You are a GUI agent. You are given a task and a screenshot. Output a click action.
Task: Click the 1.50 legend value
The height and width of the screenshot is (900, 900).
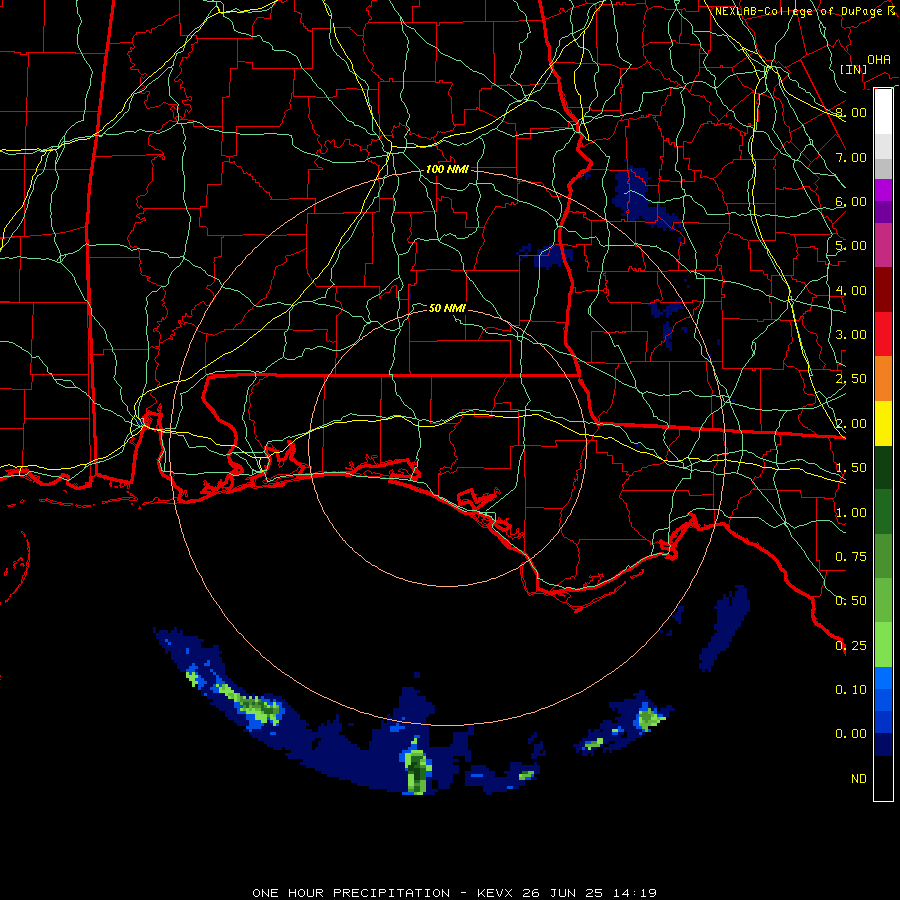tap(851, 468)
